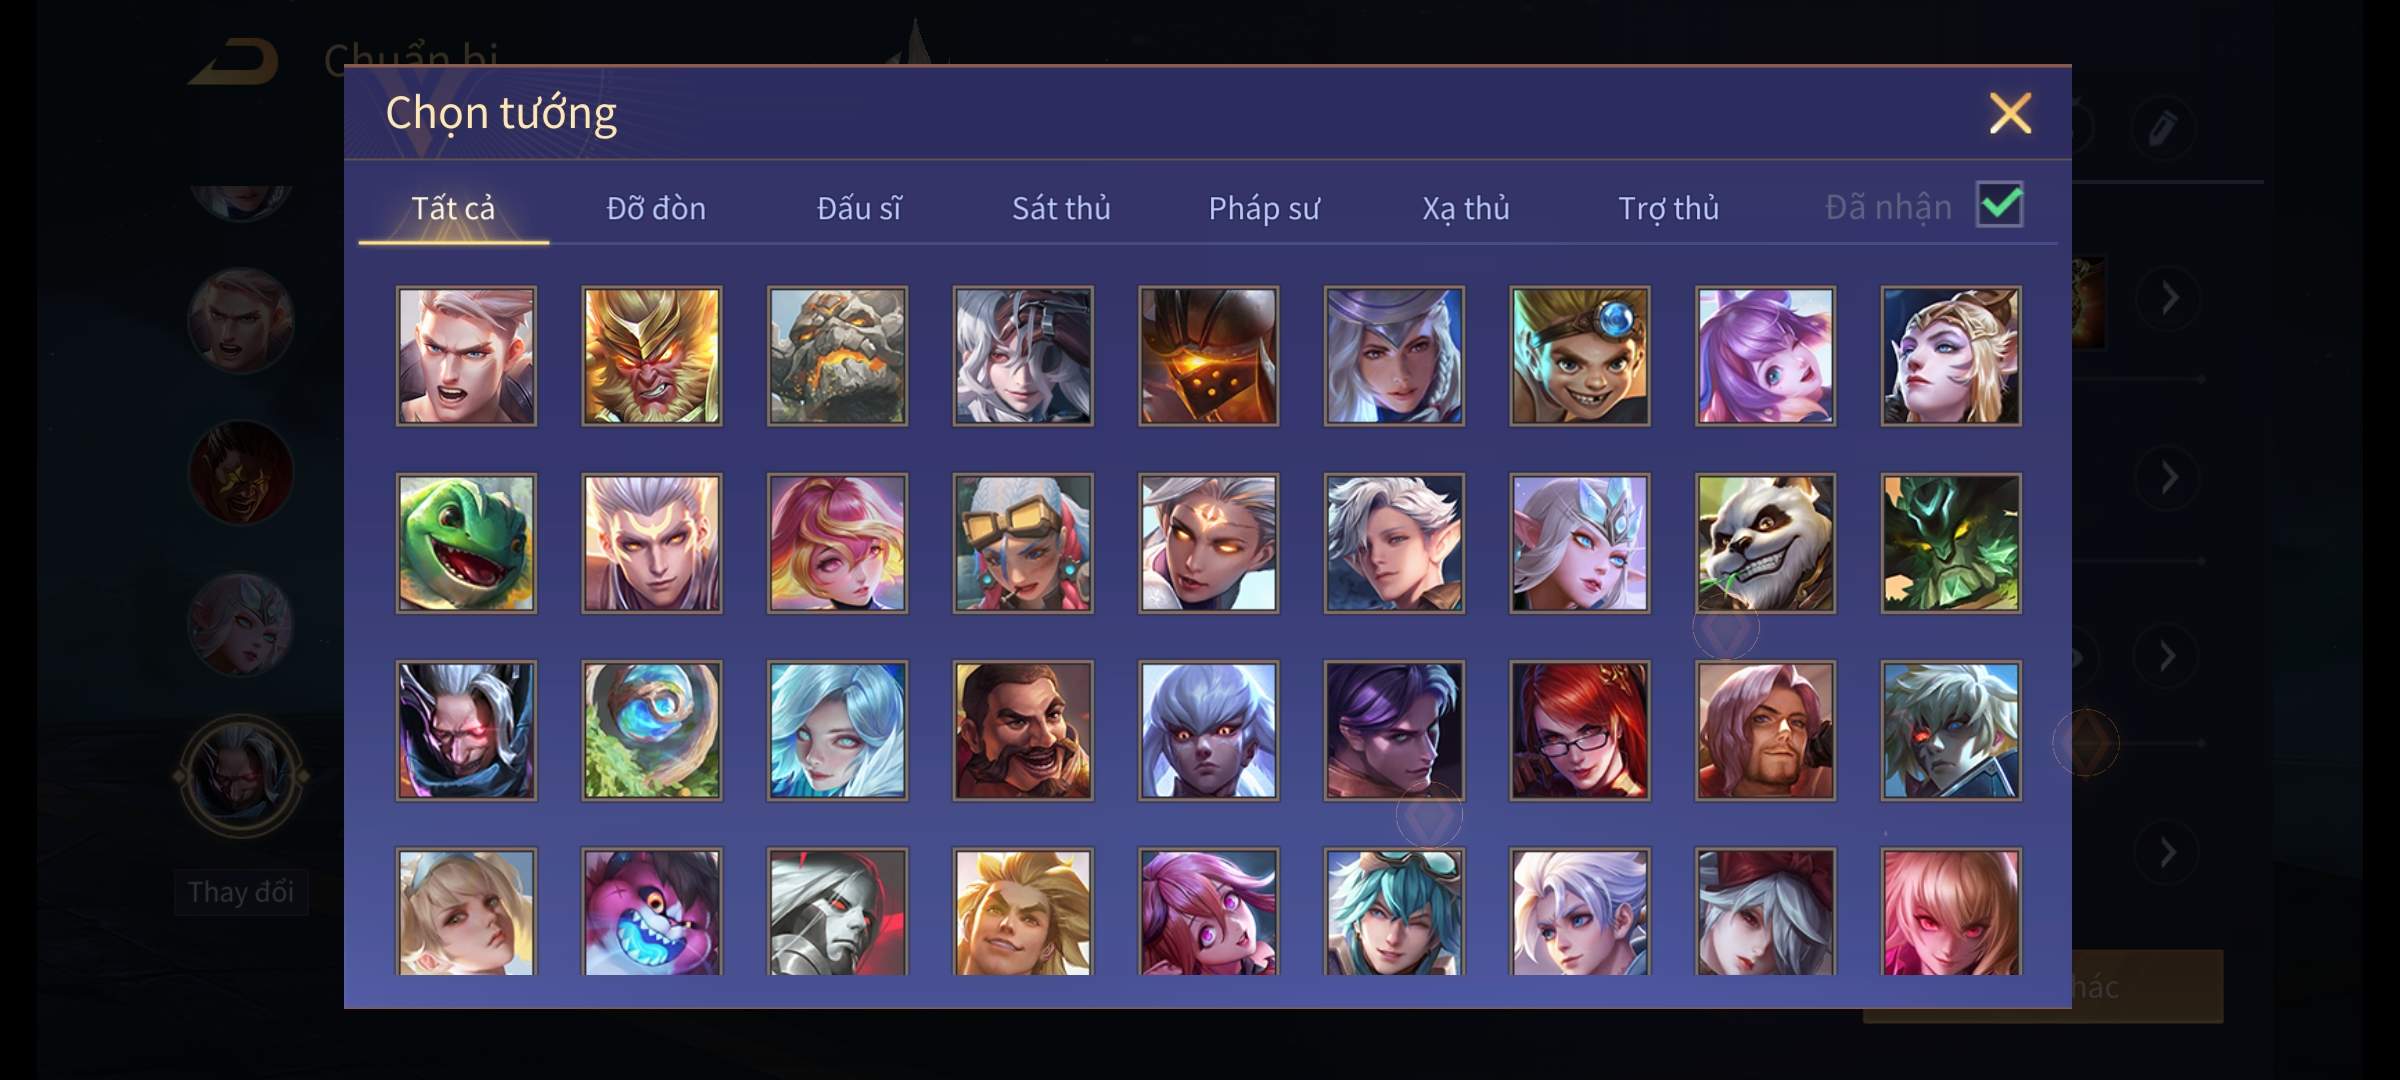View the Đấu sĩ hero category
The image size is (2400, 1080).
coord(859,208)
